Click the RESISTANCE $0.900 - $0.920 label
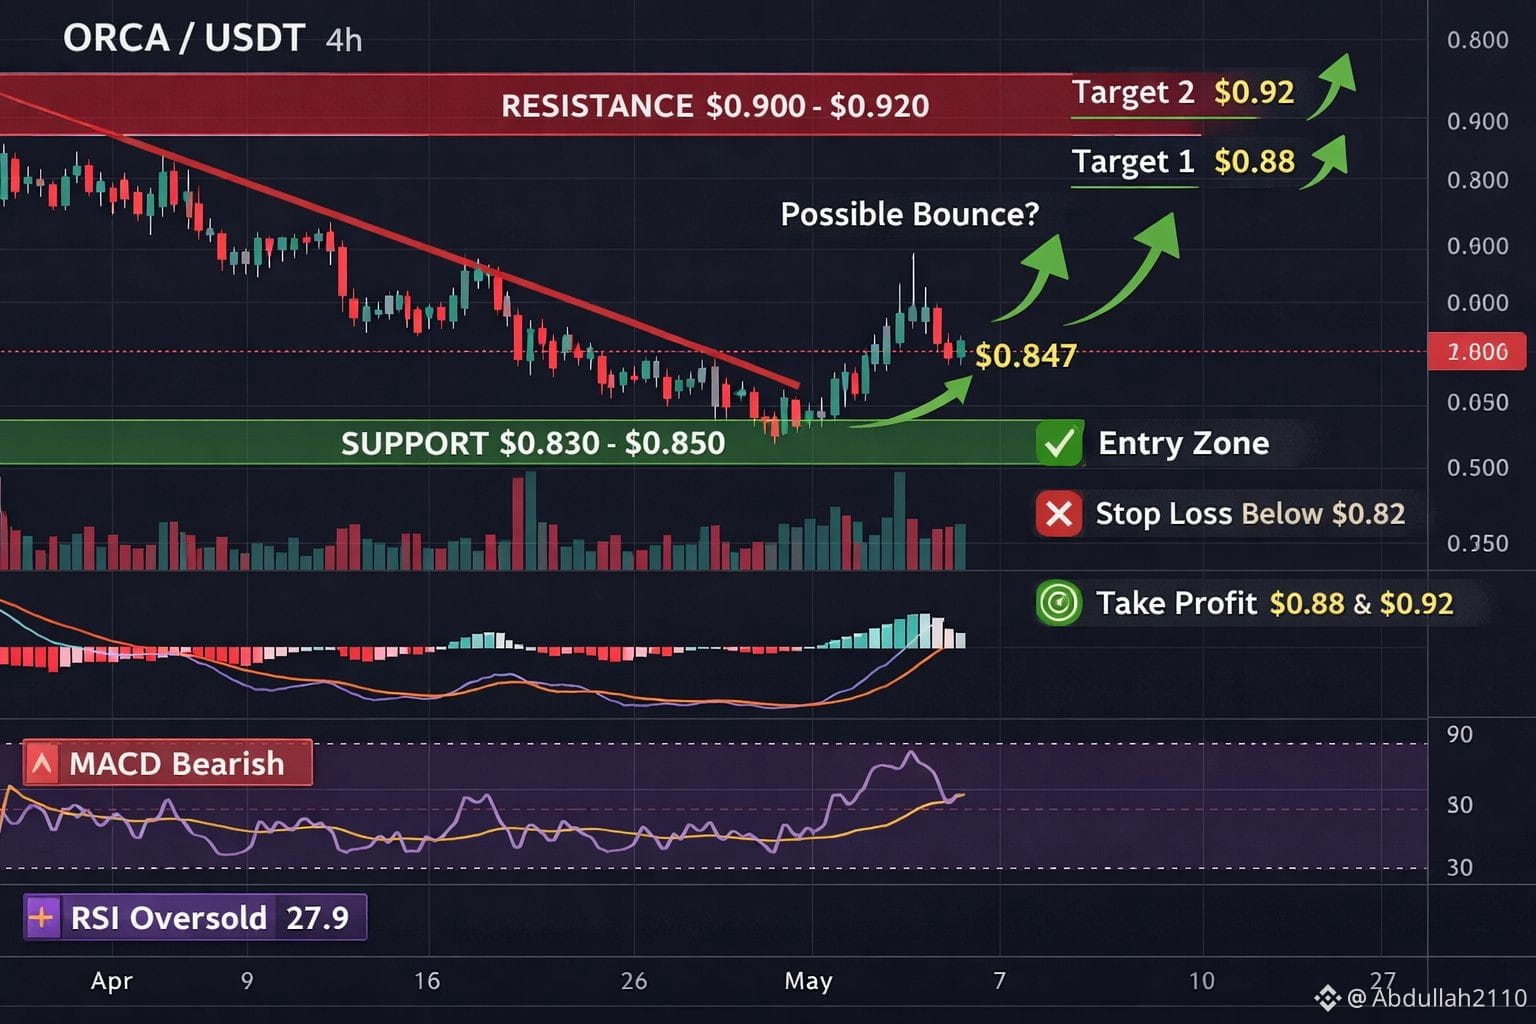The image size is (1536, 1024). [x=715, y=105]
